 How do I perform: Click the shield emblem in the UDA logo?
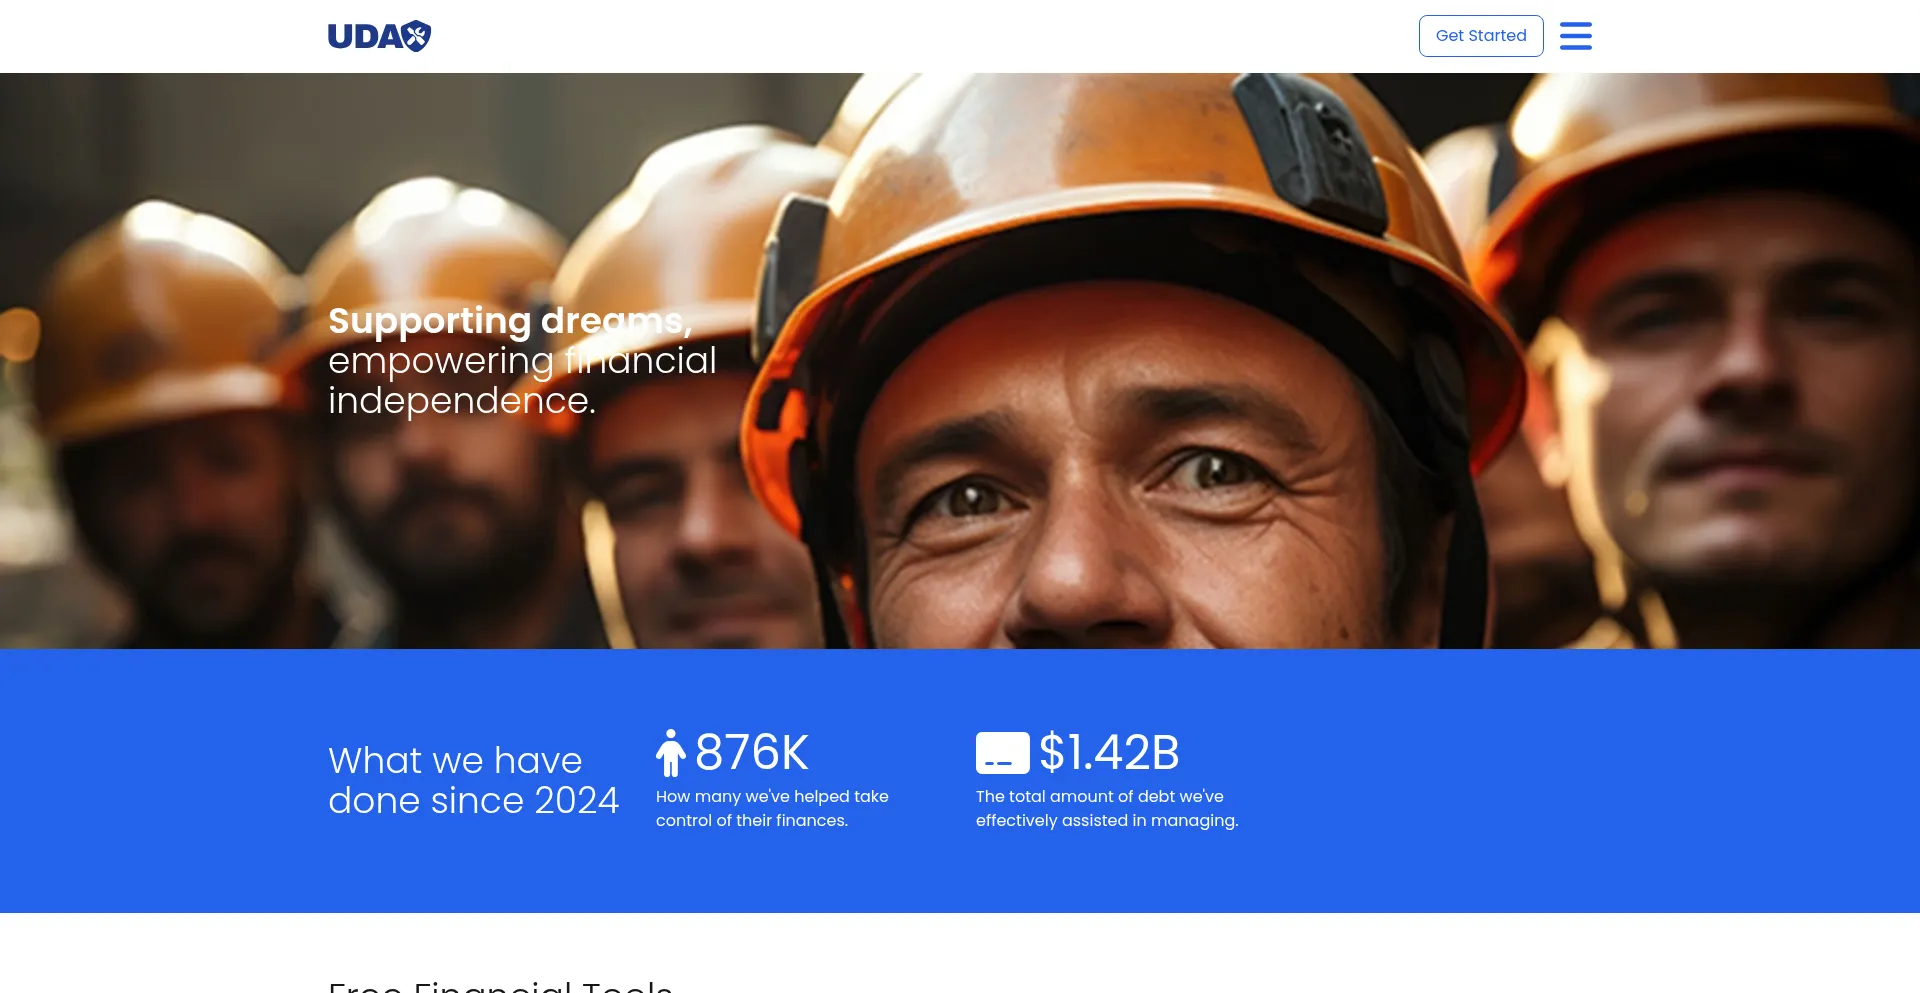coord(417,36)
